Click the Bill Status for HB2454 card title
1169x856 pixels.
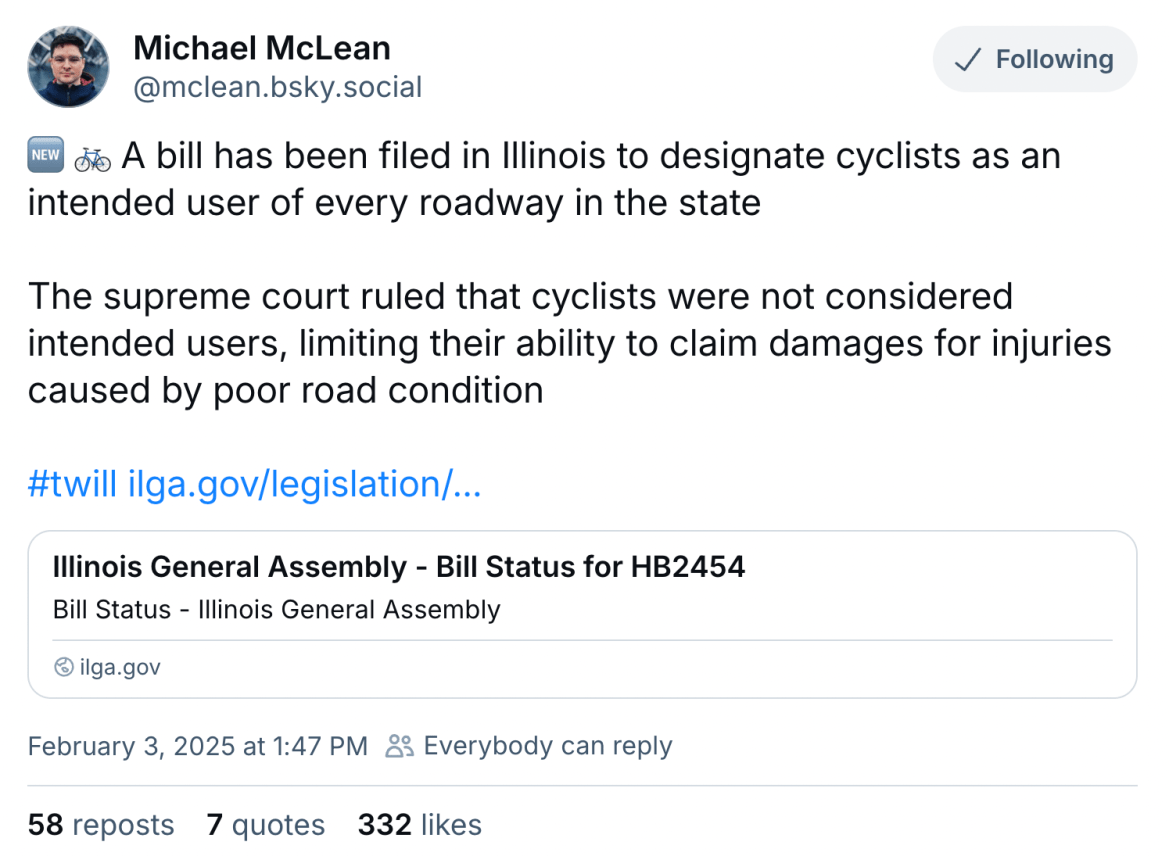[398, 566]
